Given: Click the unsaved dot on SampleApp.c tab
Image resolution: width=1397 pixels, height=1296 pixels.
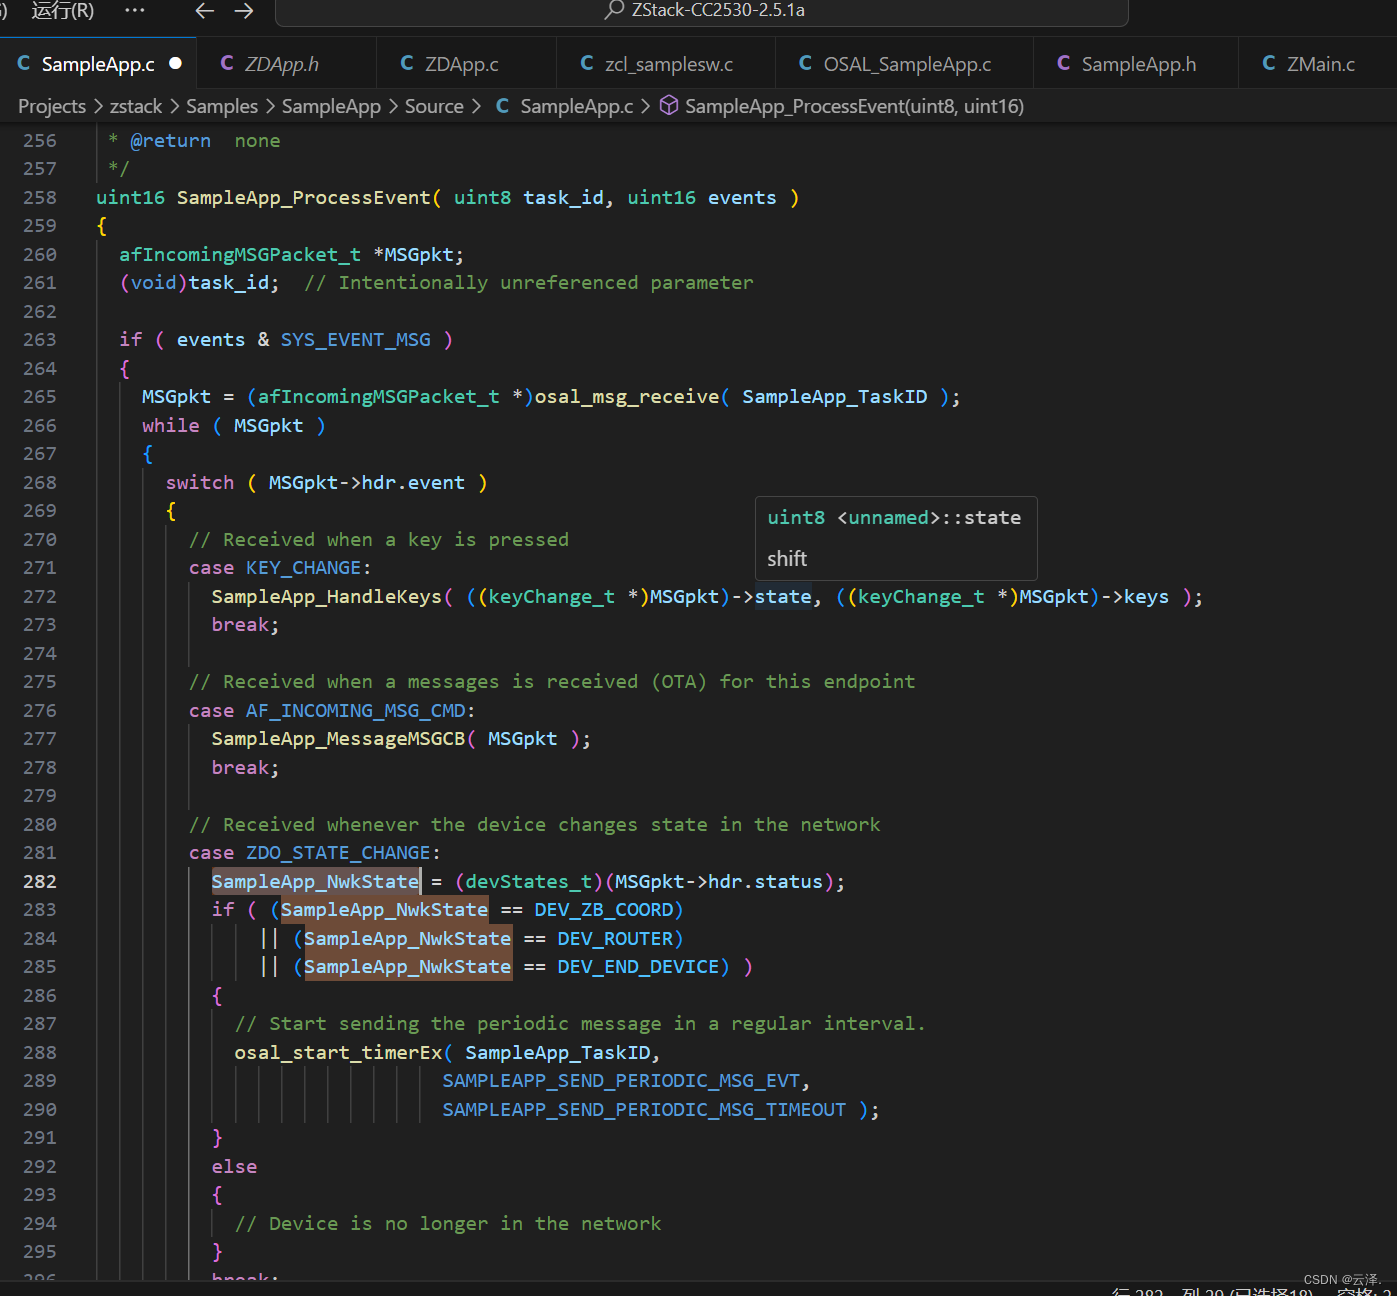Looking at the screenshot, I should pos(176,63).
